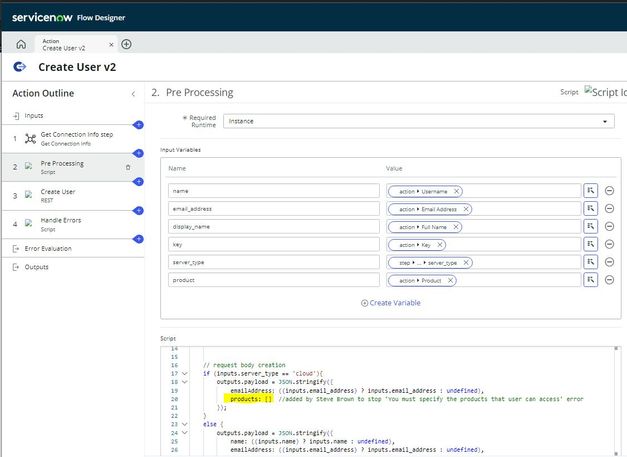Delete the name input variable row
Image resolution: width=627 pixels, height=457 pixels.
click(609, 191)
